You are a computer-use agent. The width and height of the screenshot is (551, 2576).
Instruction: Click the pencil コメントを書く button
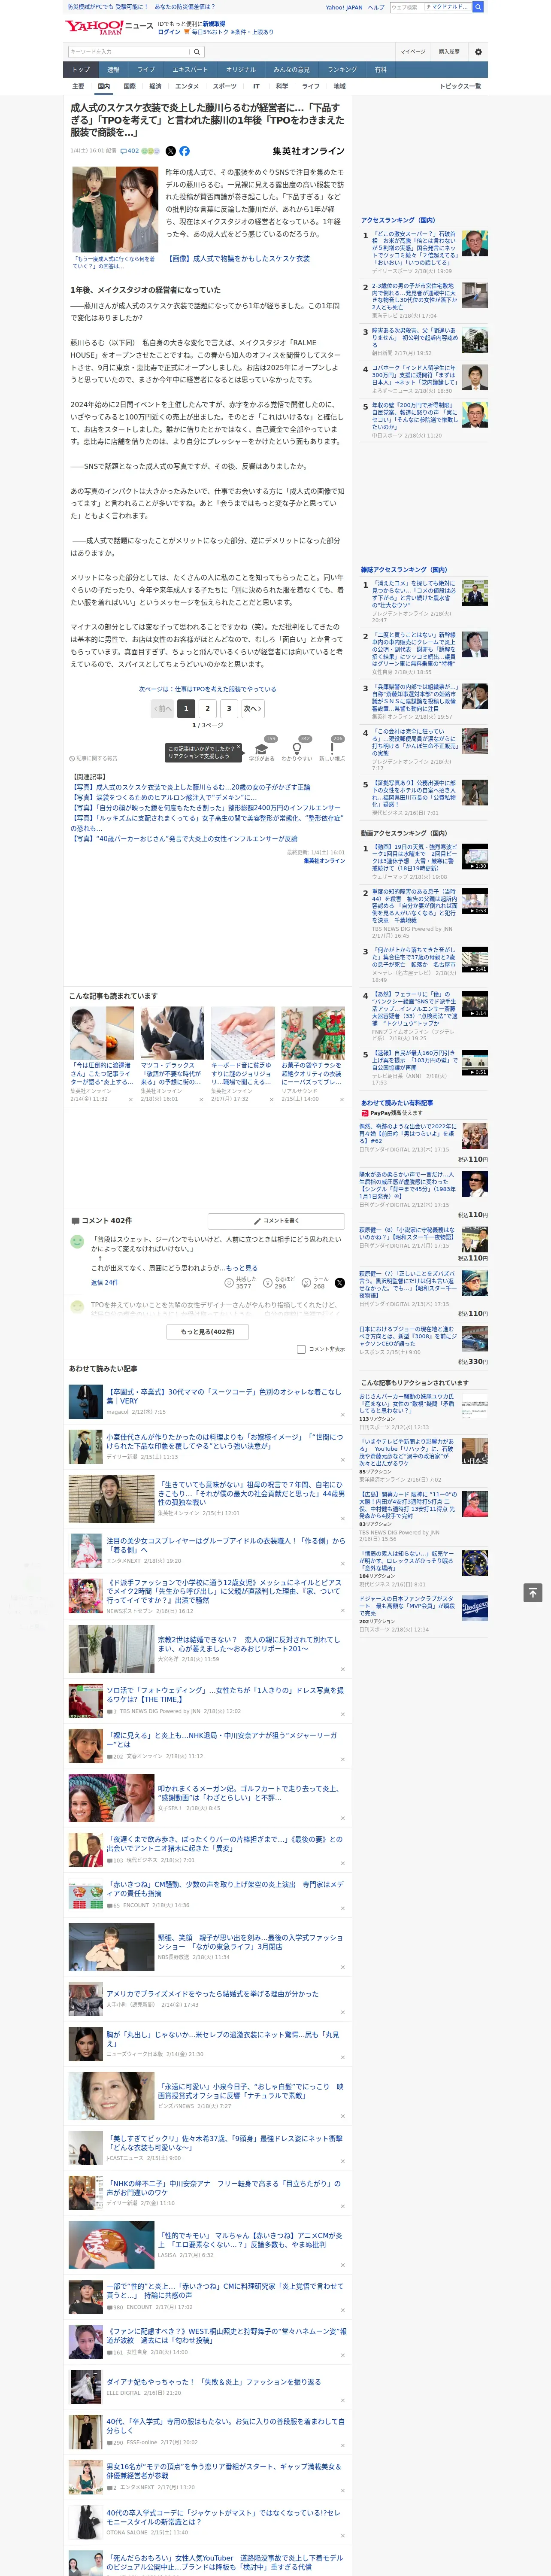pos(276,1221)
